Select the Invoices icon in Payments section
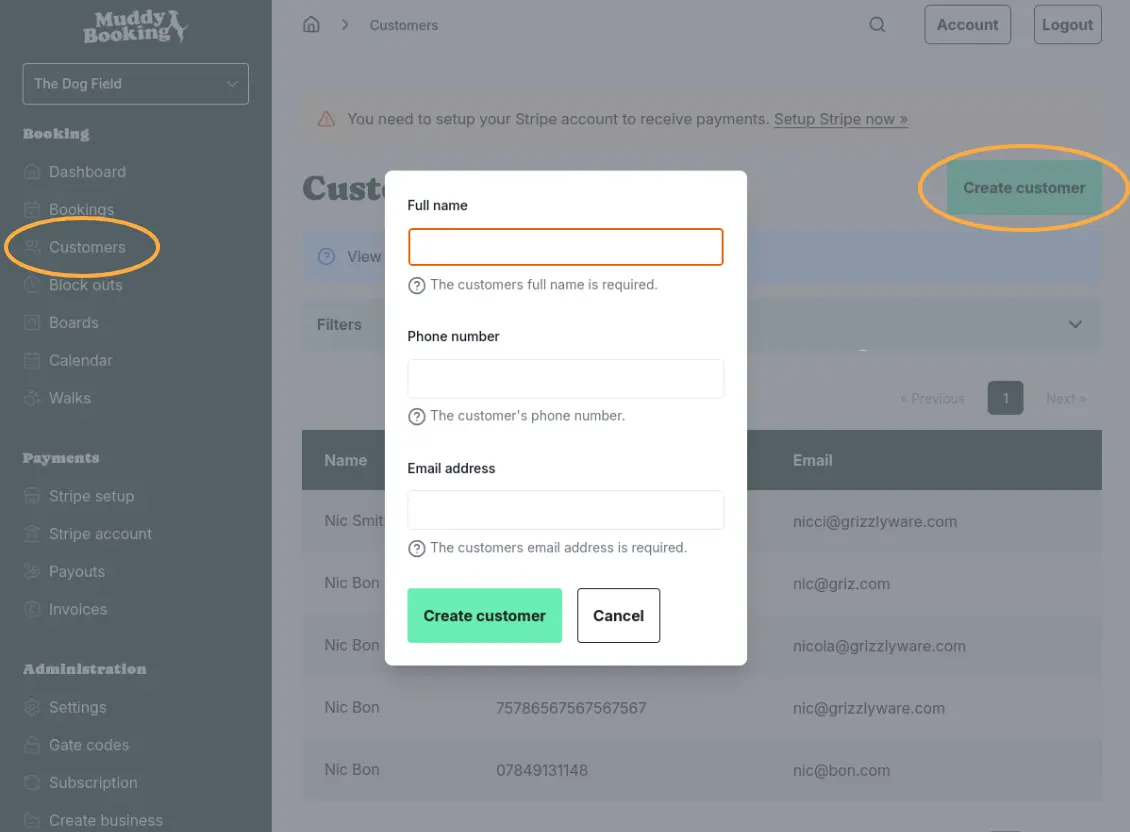 tap(33, 609)
